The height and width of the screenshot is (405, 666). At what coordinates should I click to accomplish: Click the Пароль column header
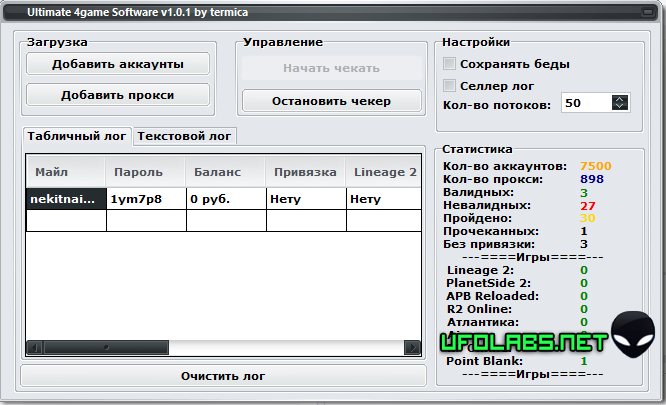click(145, 172)
